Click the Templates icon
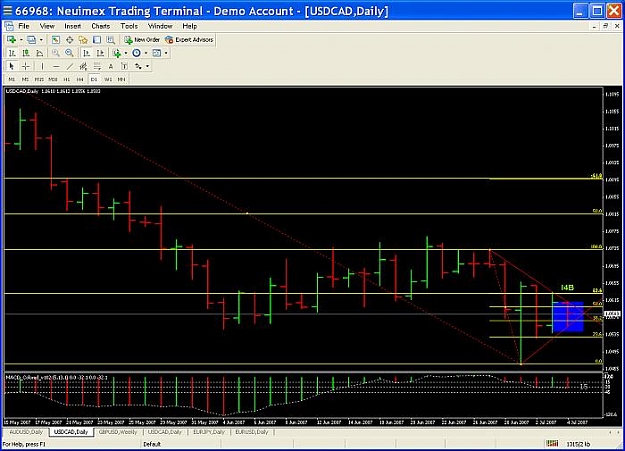Screen dimensions: 625x451 157,53
